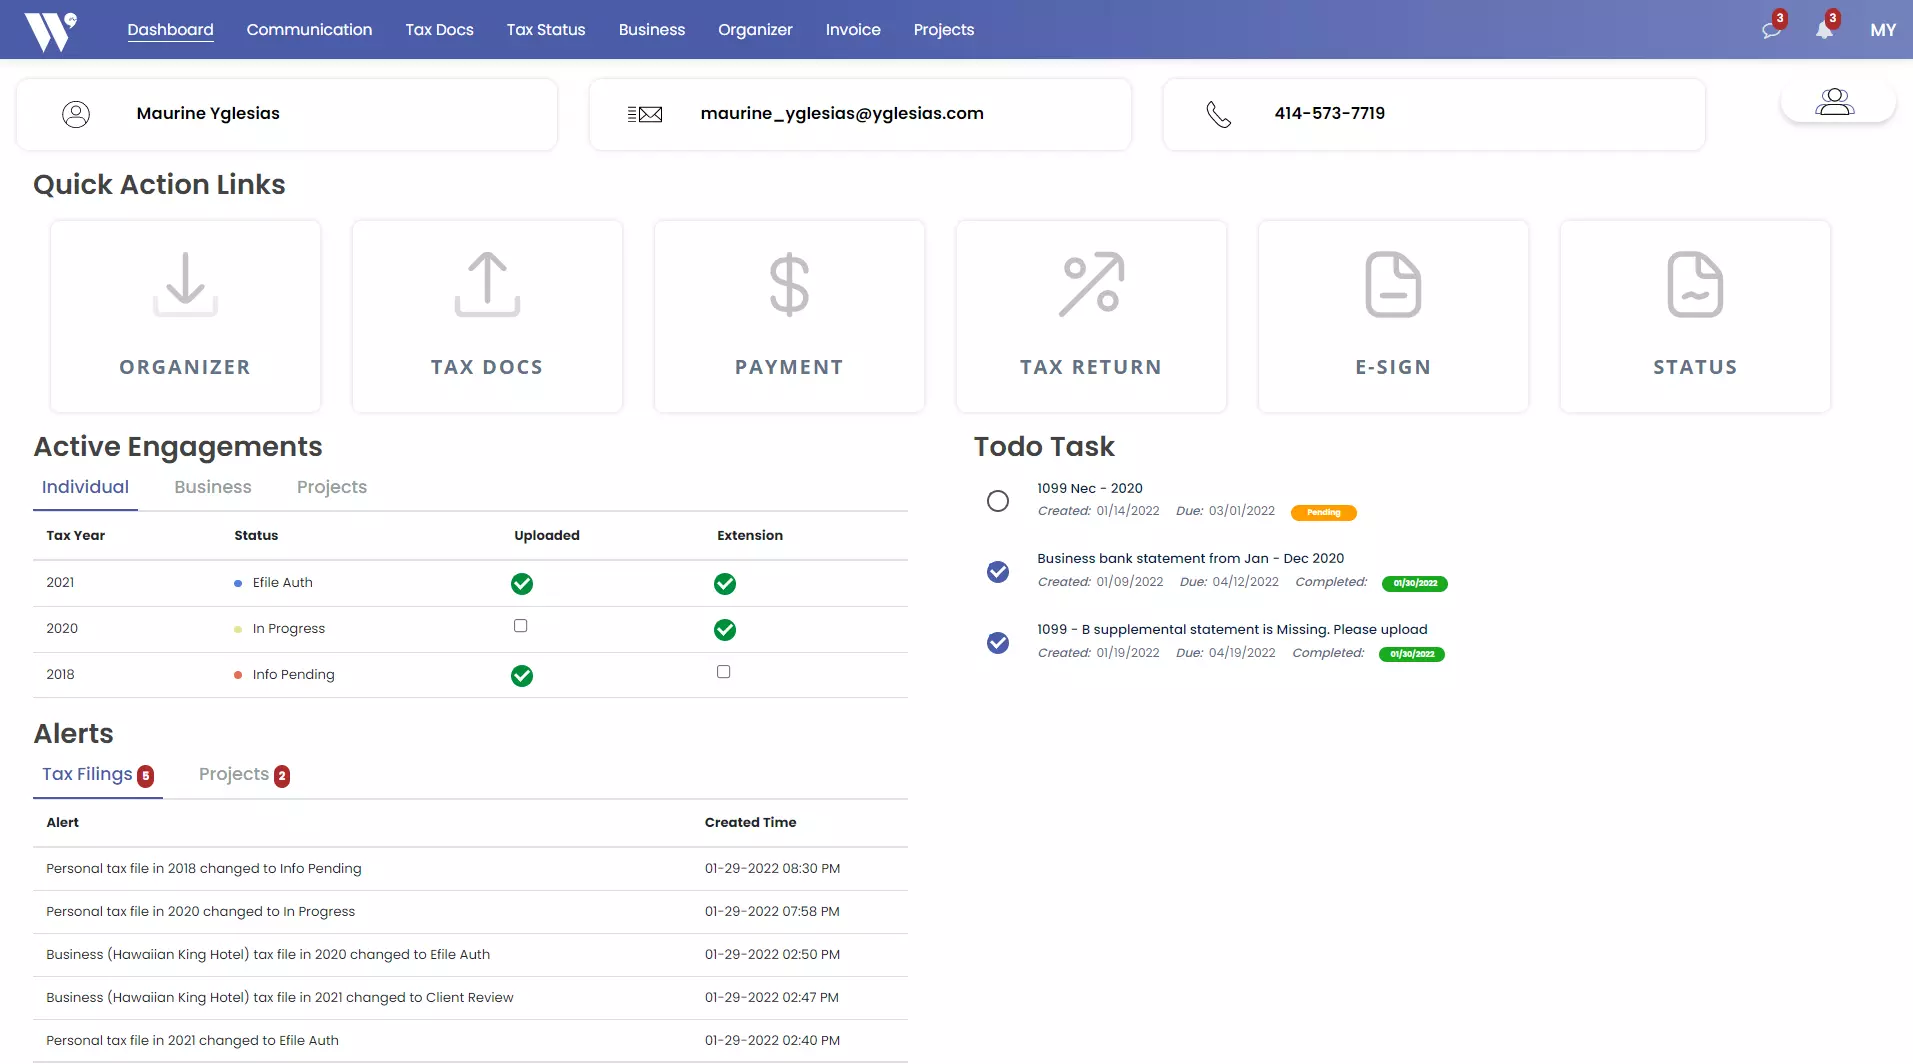Viewport: 1913px width, 1064px height.
Task: Mark 1099 Nec - 2020 task complete
Action: pos(998,501)
